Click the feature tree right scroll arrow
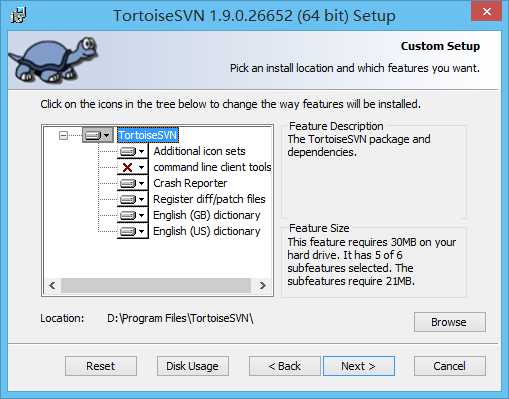 click(x=263, y=286)
